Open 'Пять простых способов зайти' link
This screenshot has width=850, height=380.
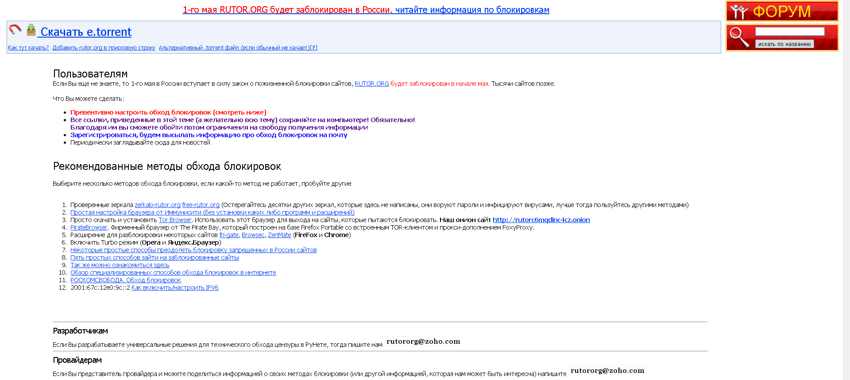154,257
